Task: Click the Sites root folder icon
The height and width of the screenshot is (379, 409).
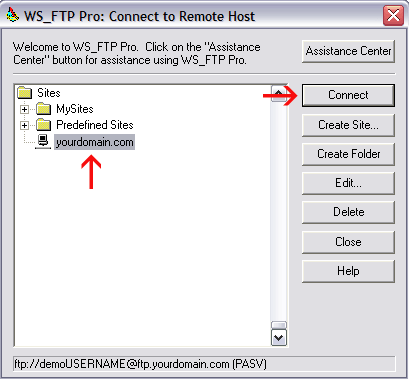Action: pyautogui.click(x=25, y=93)
